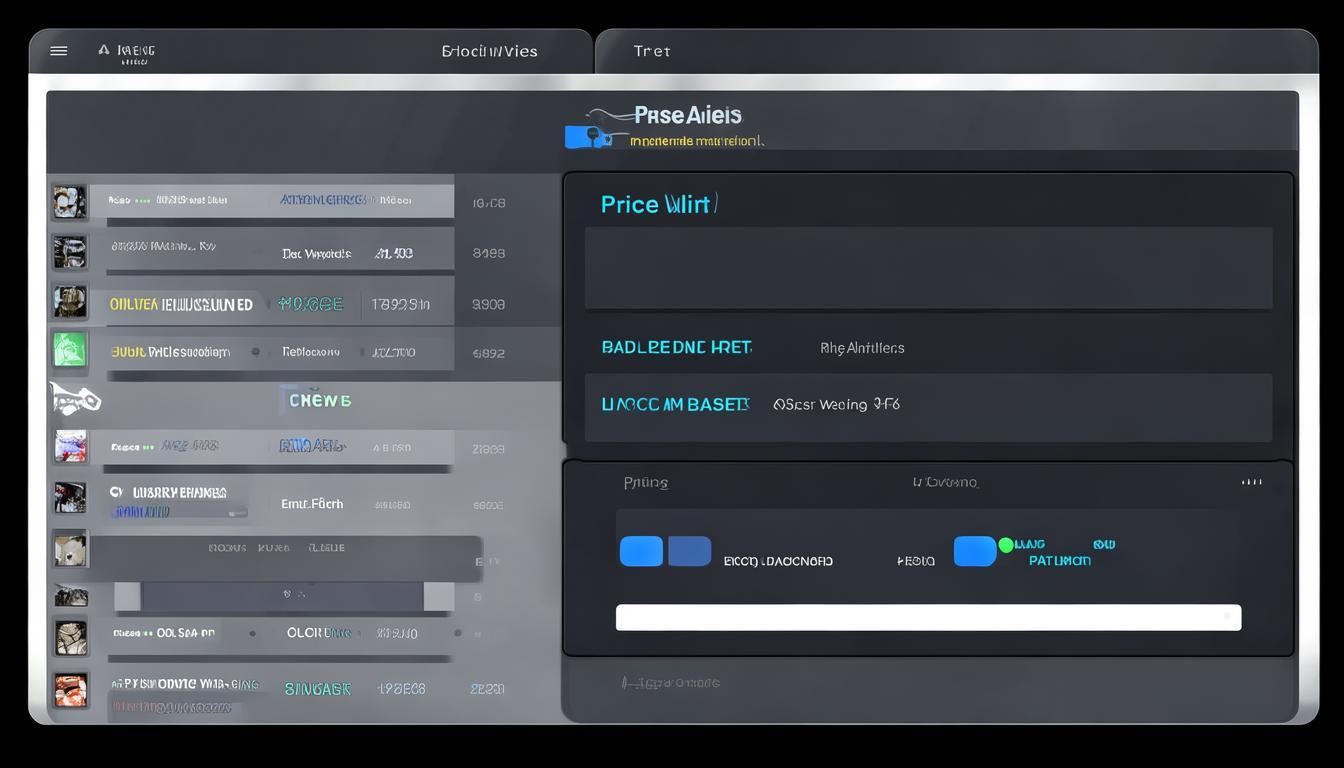1344x768 pixels.
Task: Expand the 'CHEWB' section header row
Action: click(x=320, y=400)
